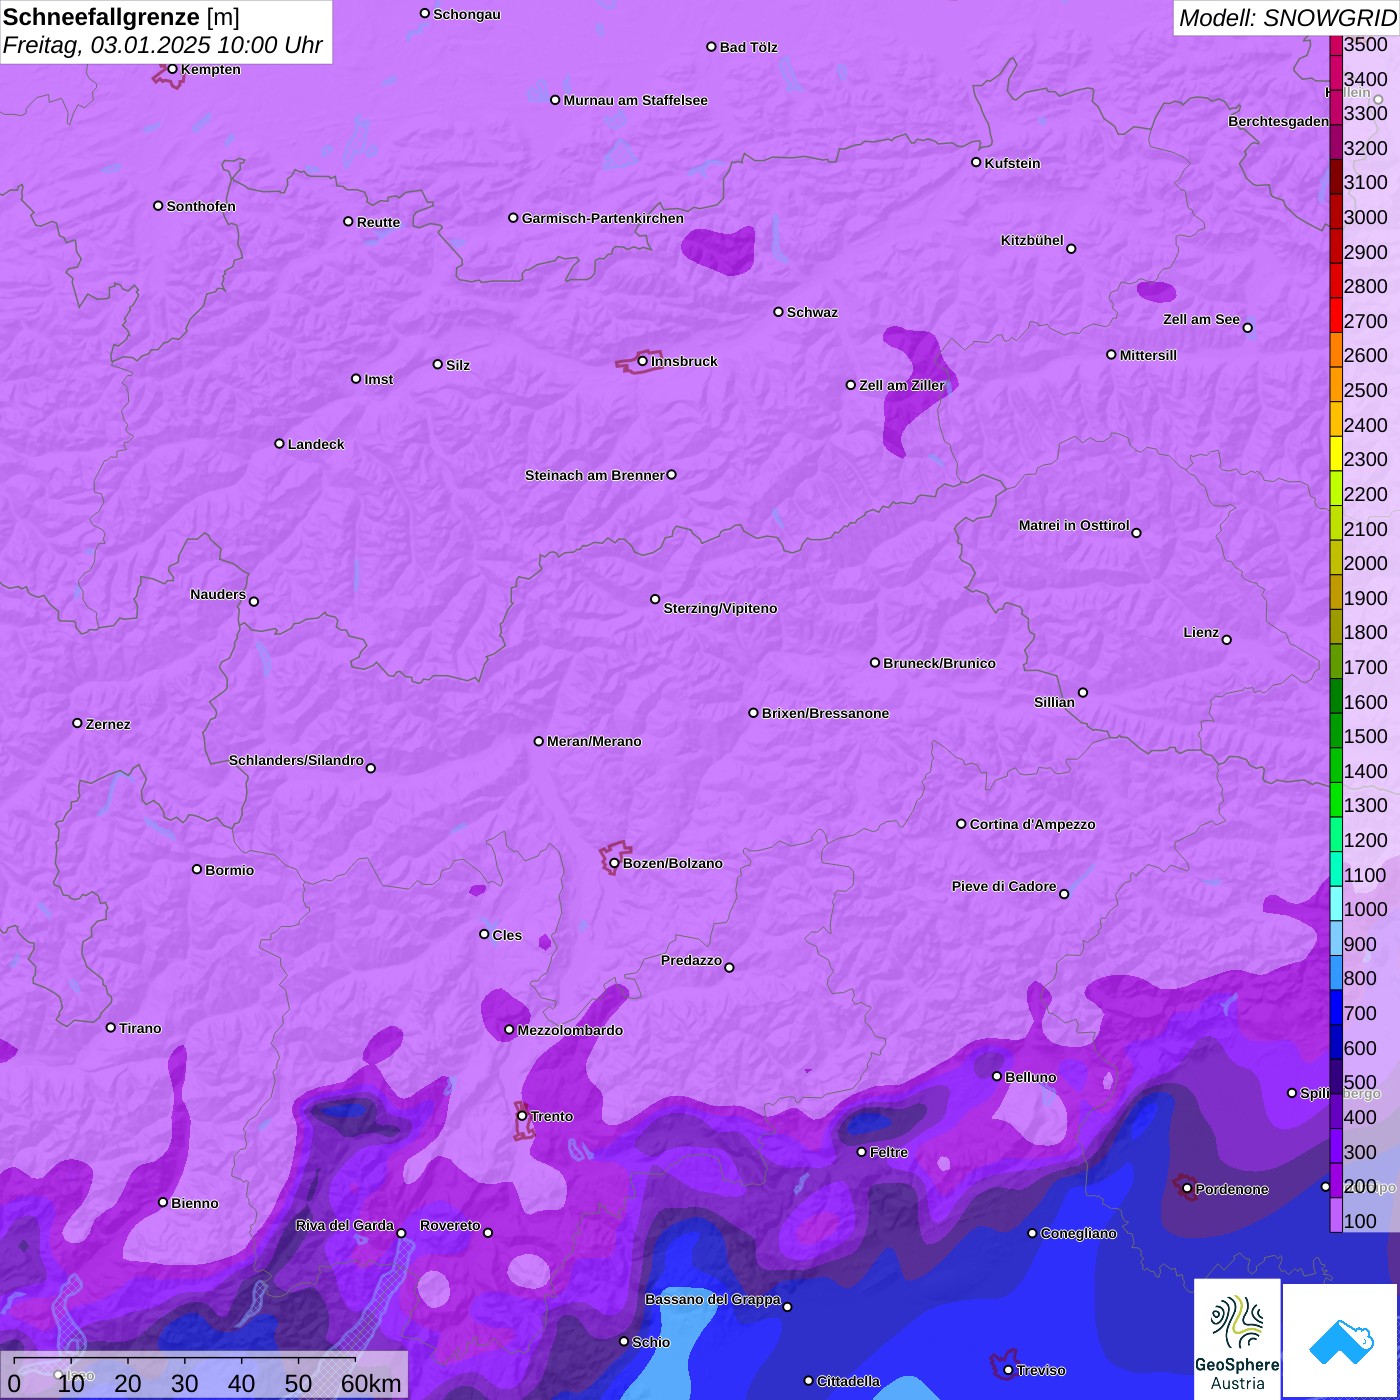Click the Nauders location dot

point(254,602)
